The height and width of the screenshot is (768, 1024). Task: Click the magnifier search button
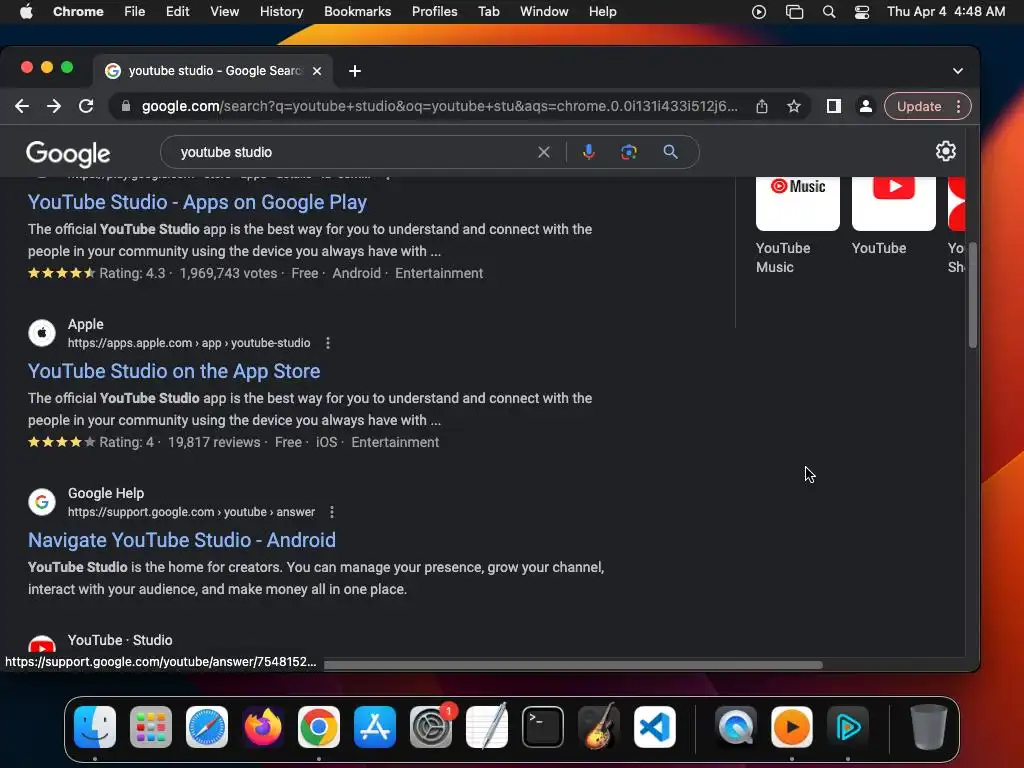(x=670, y=152)
